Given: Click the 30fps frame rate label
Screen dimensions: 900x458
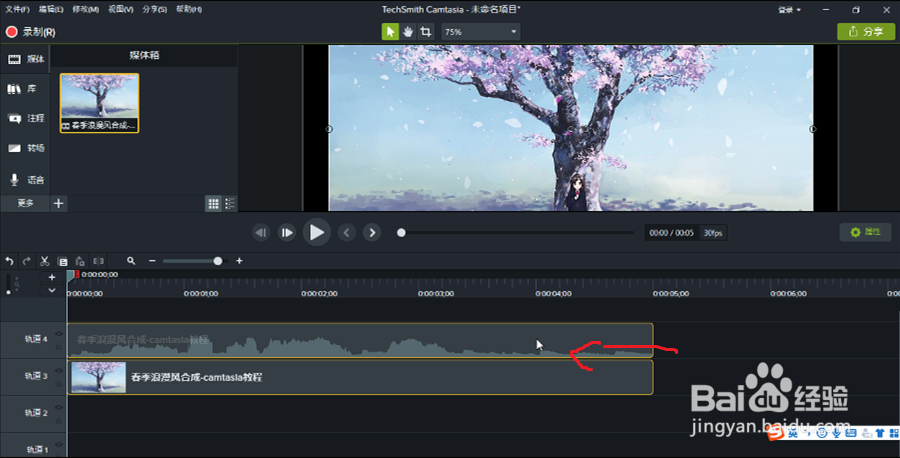Looking at the screenshot, I should tap(713, 233).
